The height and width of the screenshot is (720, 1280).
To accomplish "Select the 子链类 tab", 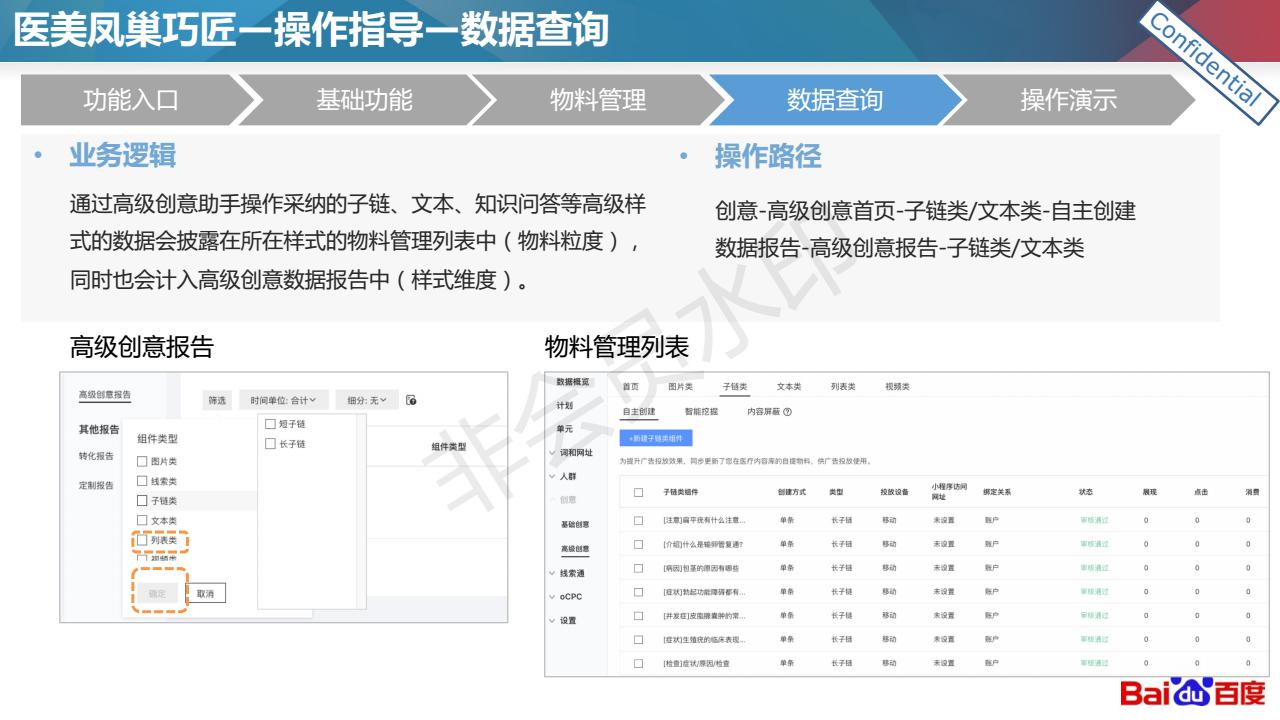I will 735,386.
